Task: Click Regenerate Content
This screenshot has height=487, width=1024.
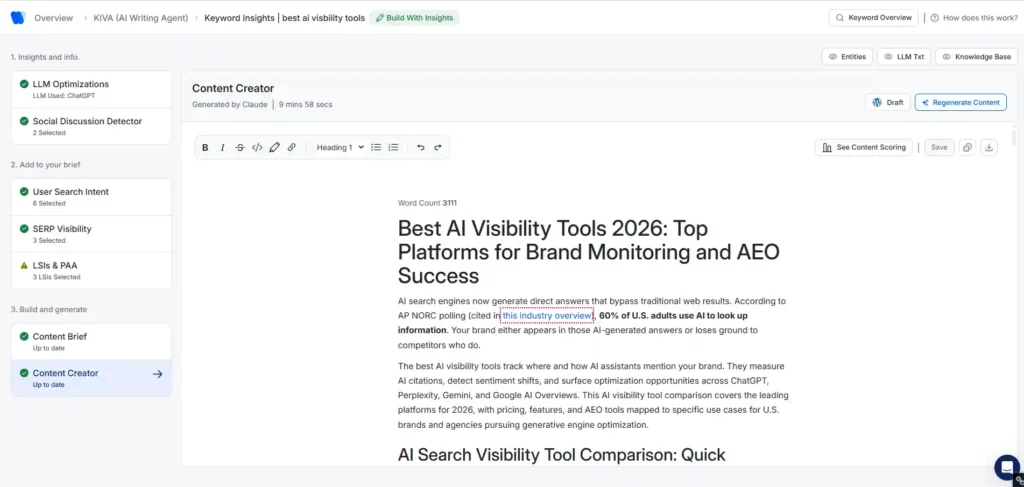Action: (961, 102)
